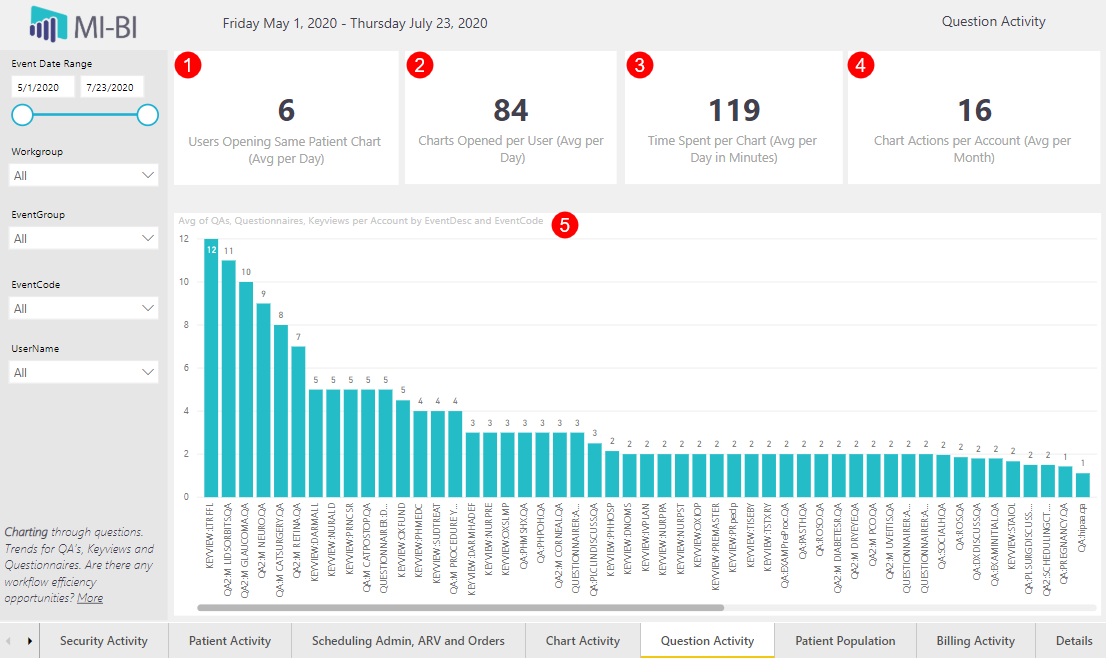Switch to the Security Activity tab
This screenshot has height=658, width=1106.
104,641
